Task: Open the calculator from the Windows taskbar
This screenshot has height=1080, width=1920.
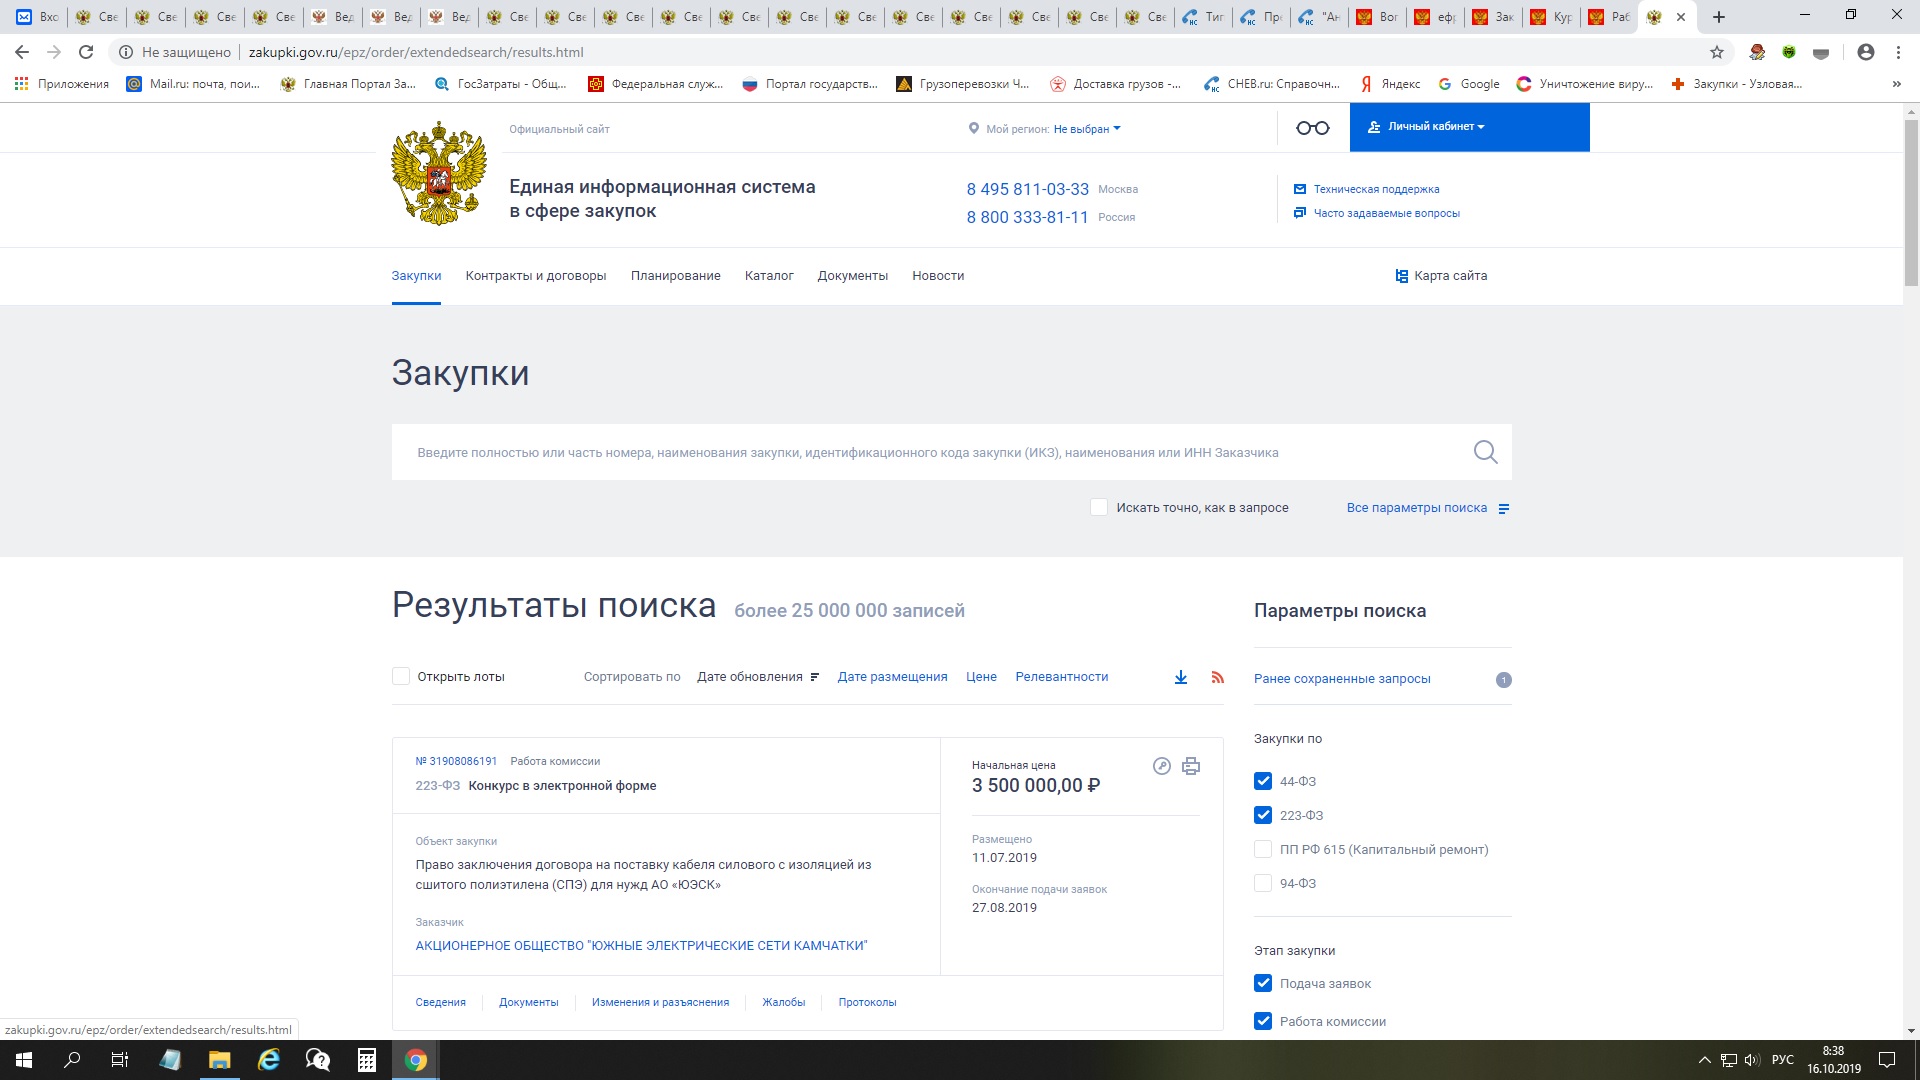Action: (366, 1060)
